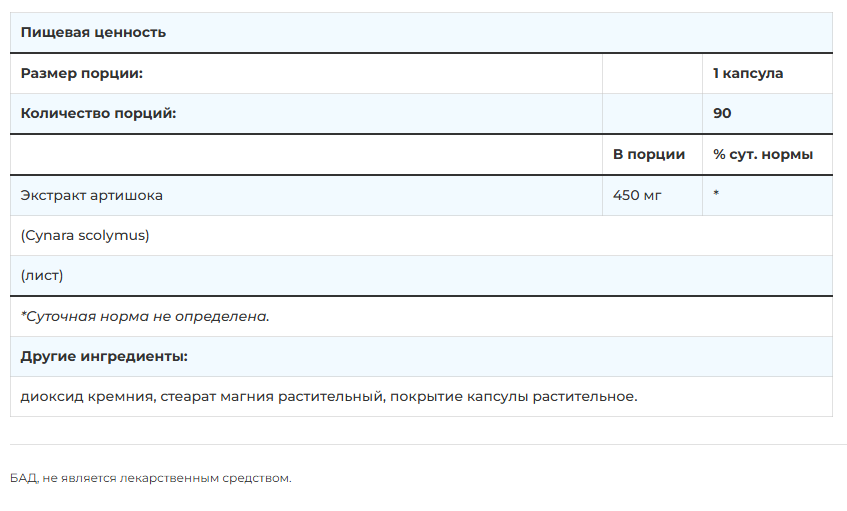This screenshot has height=511, width=847.
Task: Click the 'Суточная норма не определена' footnote
Action: [145, 316]
